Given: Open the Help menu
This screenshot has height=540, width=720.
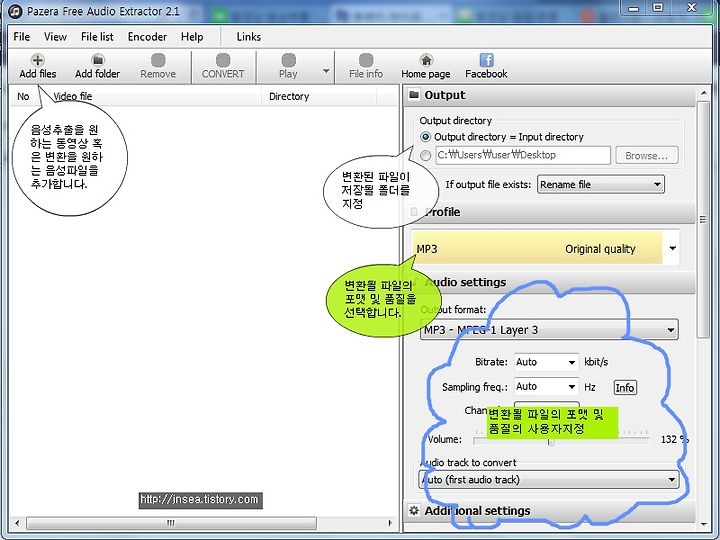Looking at the screenshot, I should tap(192, 37).
